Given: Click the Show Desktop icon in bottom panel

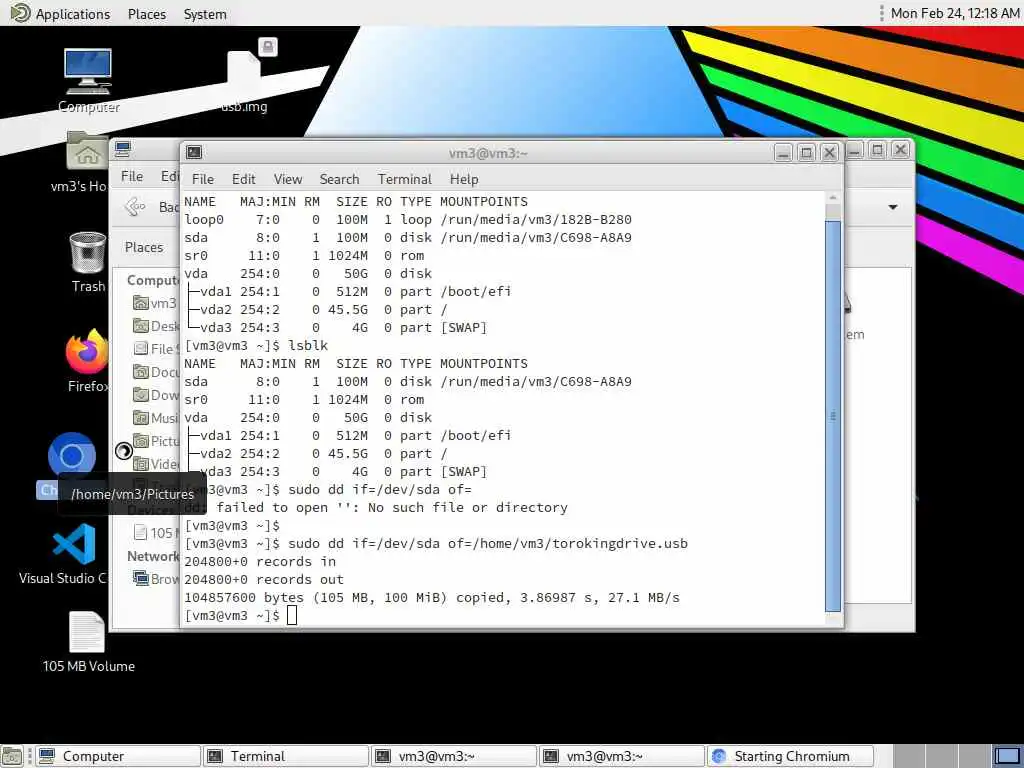Looking at the screenshot, I should coord(12,756).
